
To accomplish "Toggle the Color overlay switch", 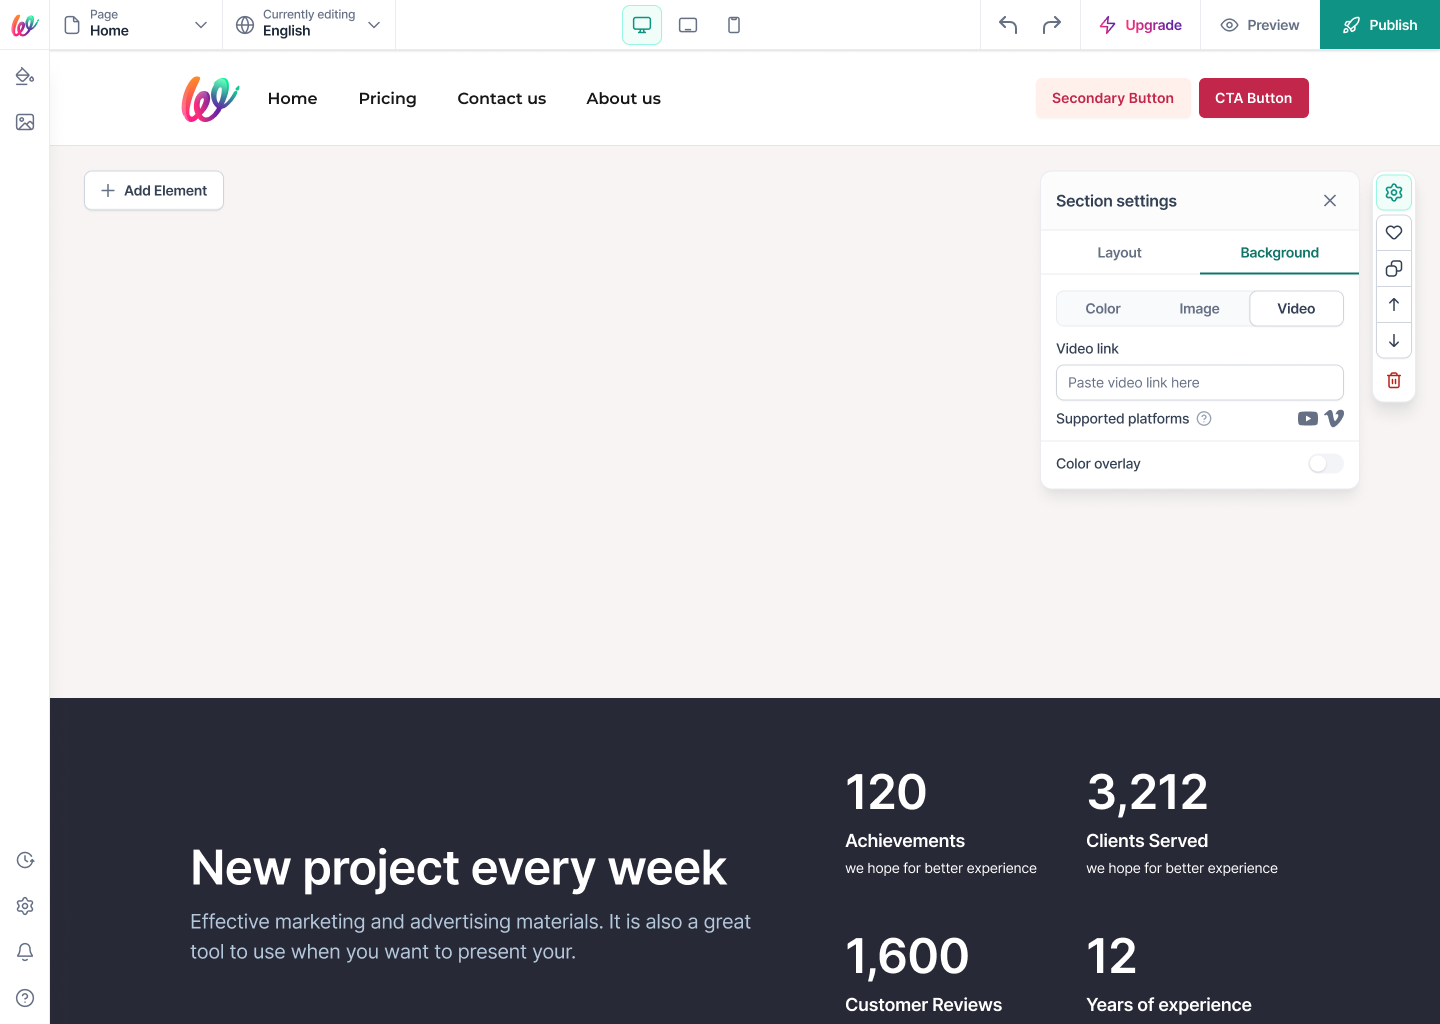I will tap(1326, 463).
